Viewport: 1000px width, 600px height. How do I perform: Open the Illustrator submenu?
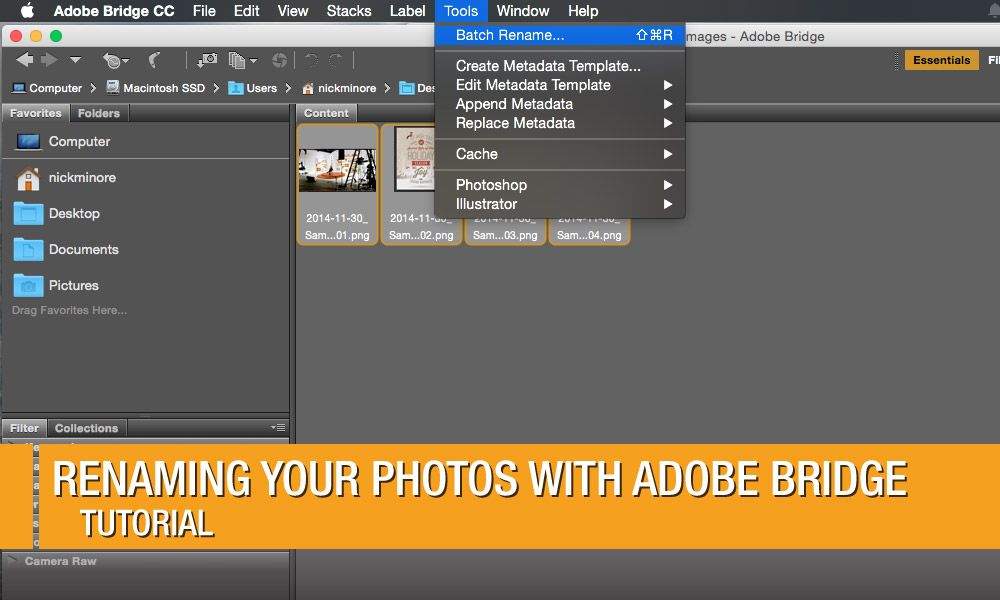tap(560, 204)
